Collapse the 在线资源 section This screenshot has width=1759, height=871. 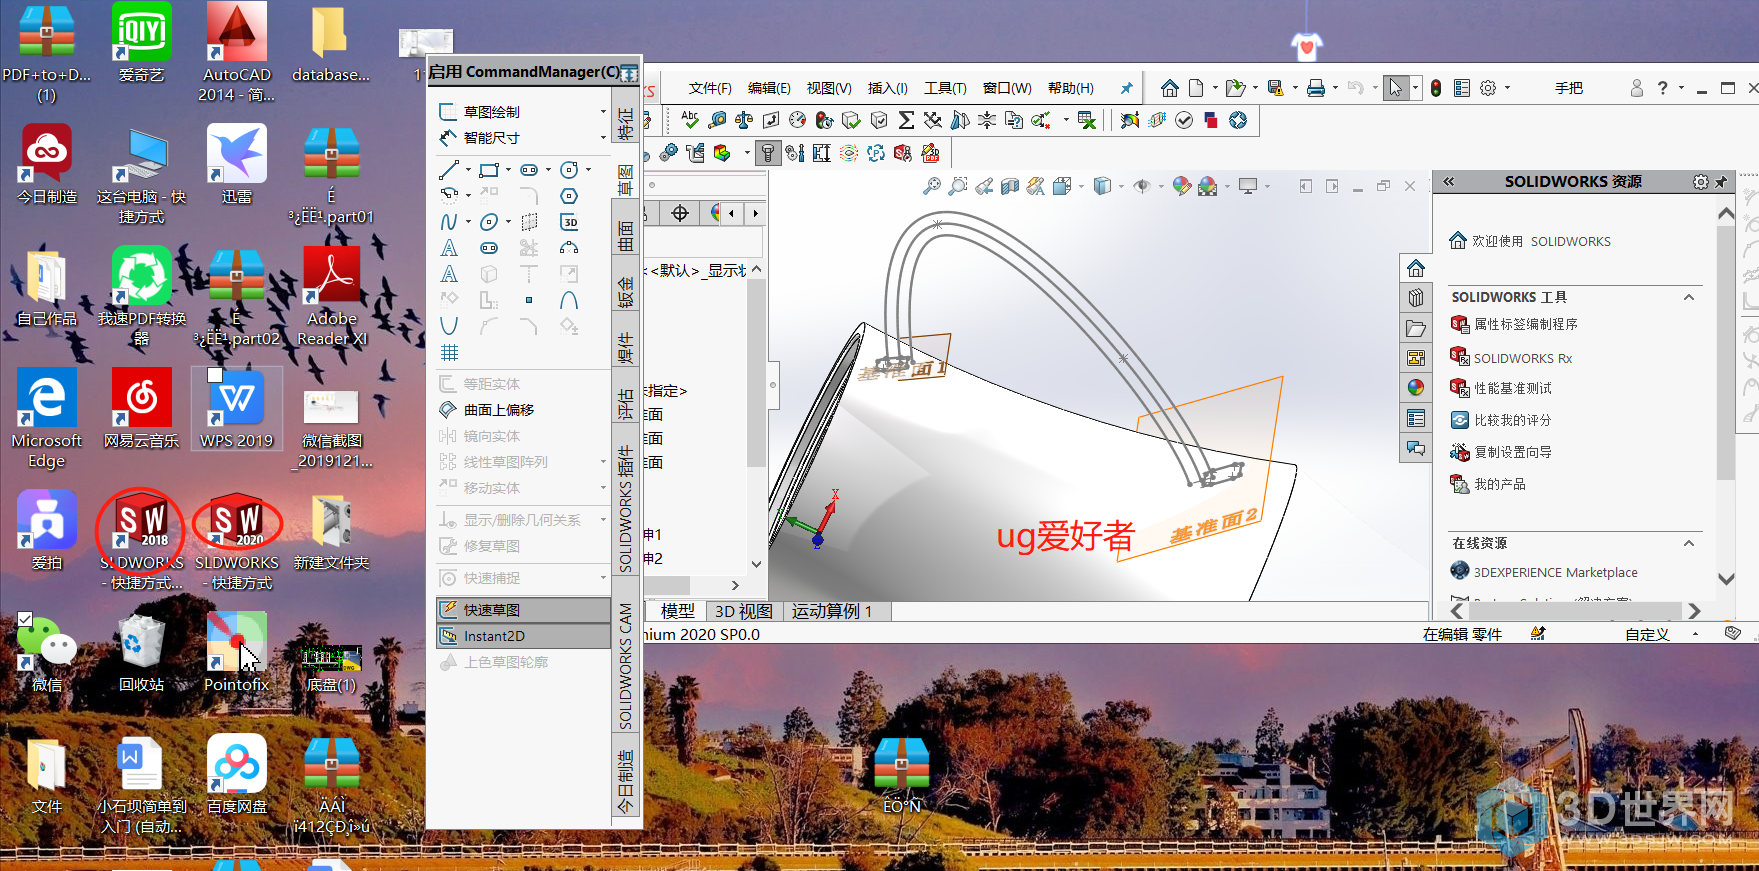point(1689,543)
